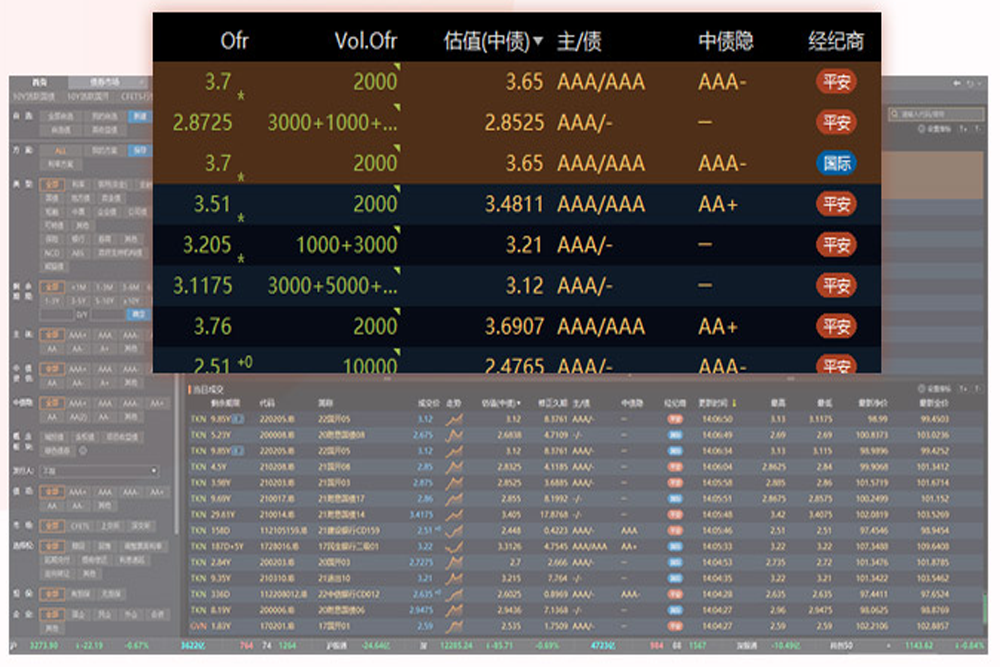Click the trend chart icon for 21国开08
This screenshot has width=1000, height=667.
pyautogui.click(x=455, y=466)
